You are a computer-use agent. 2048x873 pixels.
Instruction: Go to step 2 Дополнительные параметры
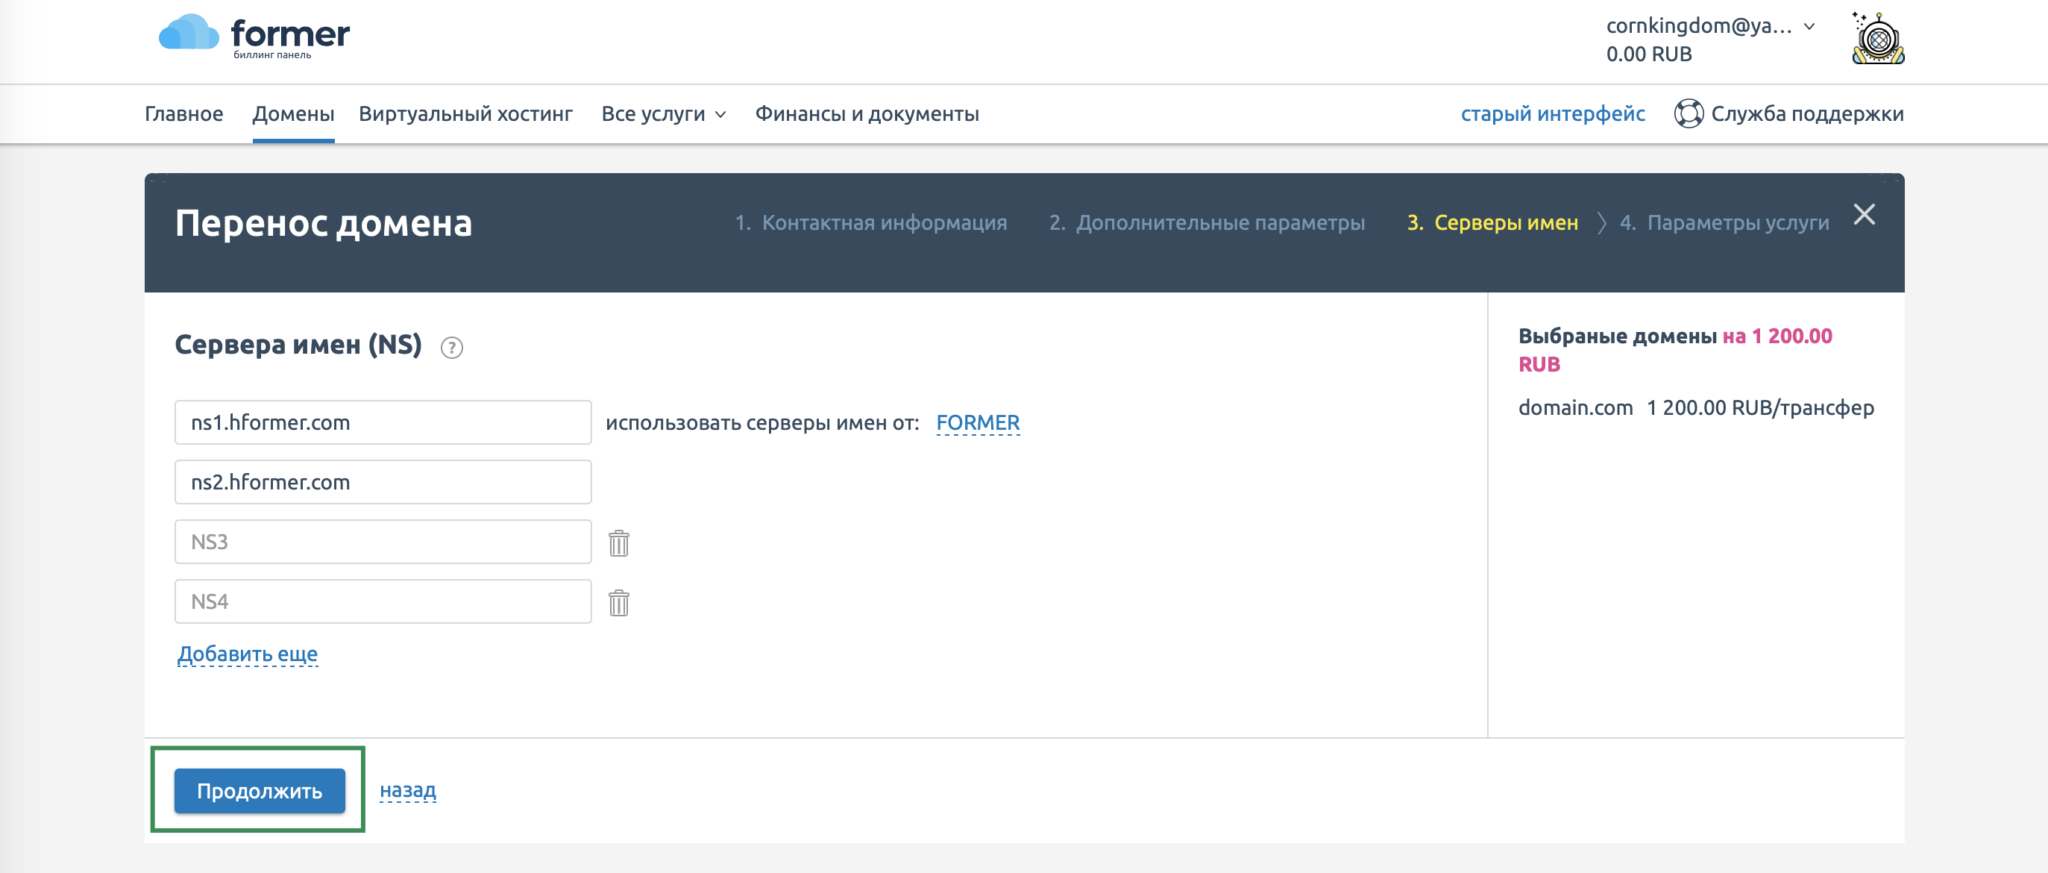(1207, 223)
